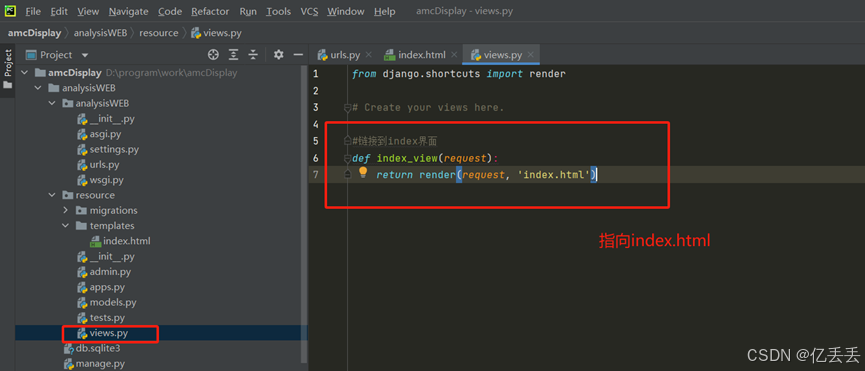Close the urls.py tab

(369, 55)
